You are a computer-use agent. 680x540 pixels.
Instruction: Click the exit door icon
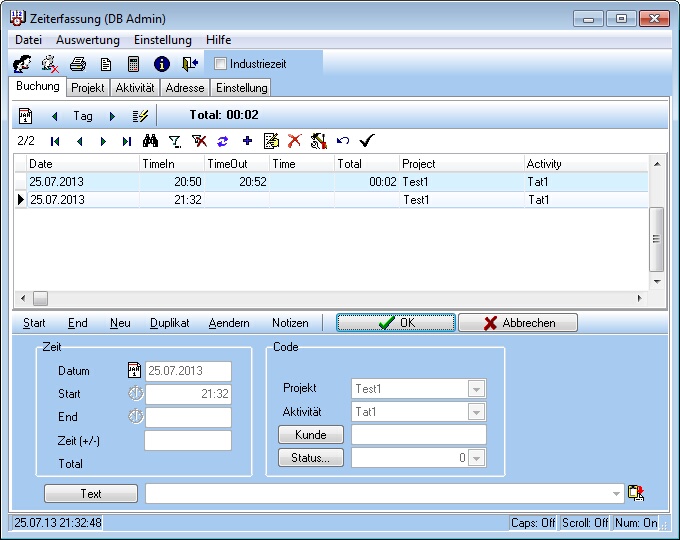coord(190,64)
